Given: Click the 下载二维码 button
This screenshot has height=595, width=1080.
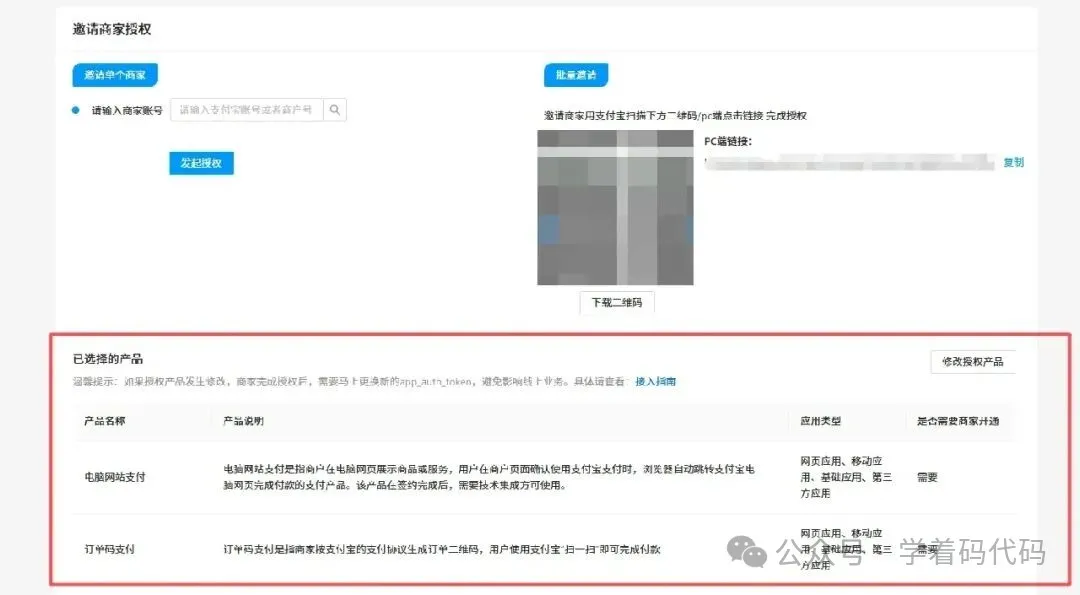Looking at the screenshot, I should 617,302.
